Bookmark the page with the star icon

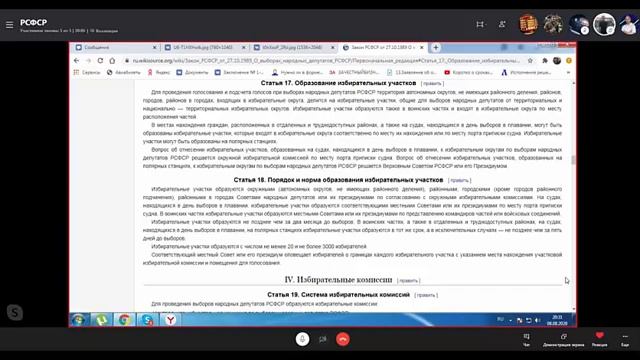tap(530, 60)
